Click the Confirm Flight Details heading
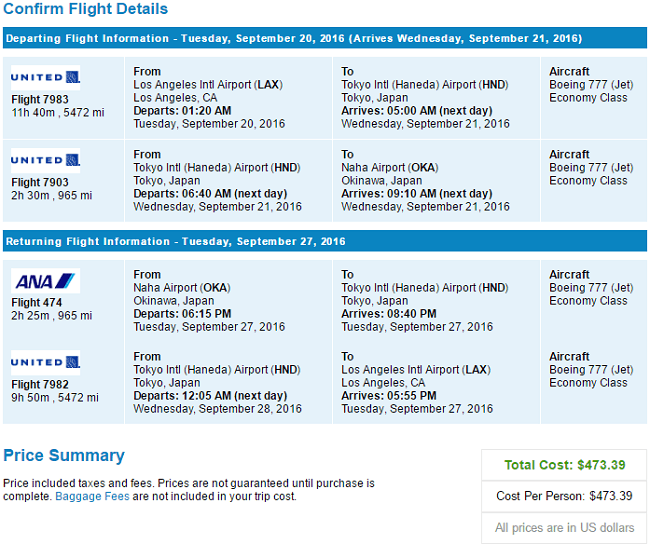The image size is (650, 544). pos(85,9)
